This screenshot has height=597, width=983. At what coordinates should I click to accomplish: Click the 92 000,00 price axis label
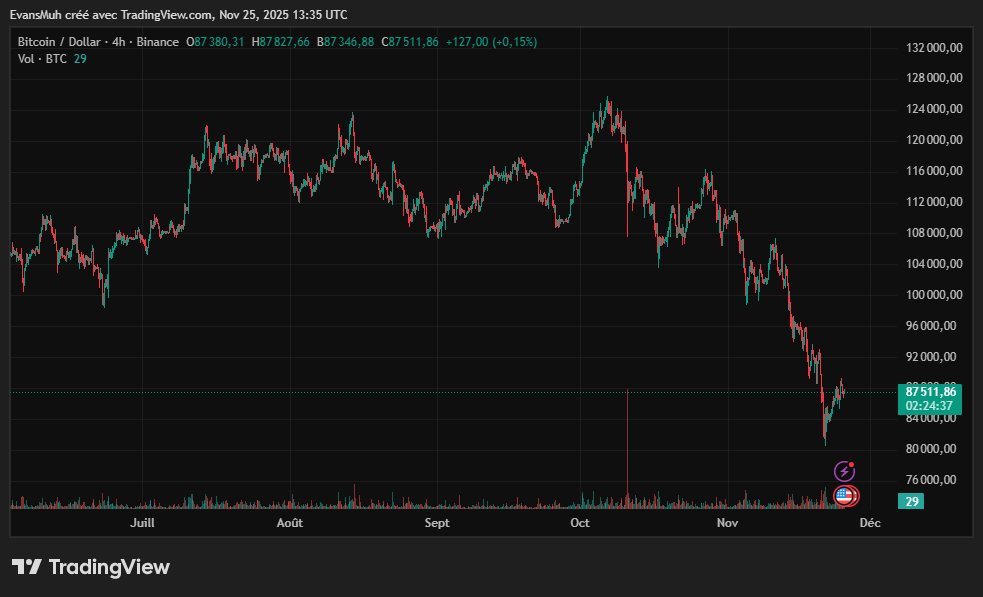[932, 357]
